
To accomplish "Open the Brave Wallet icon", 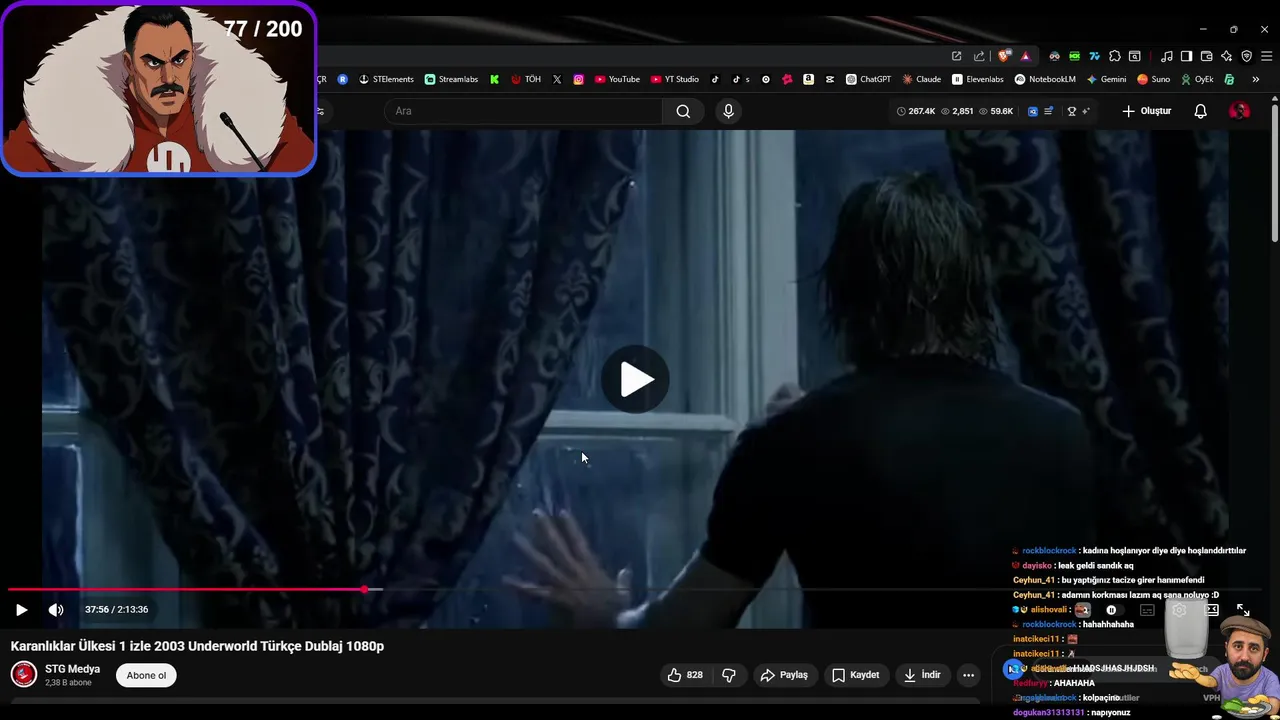I will pos(1207,56).
